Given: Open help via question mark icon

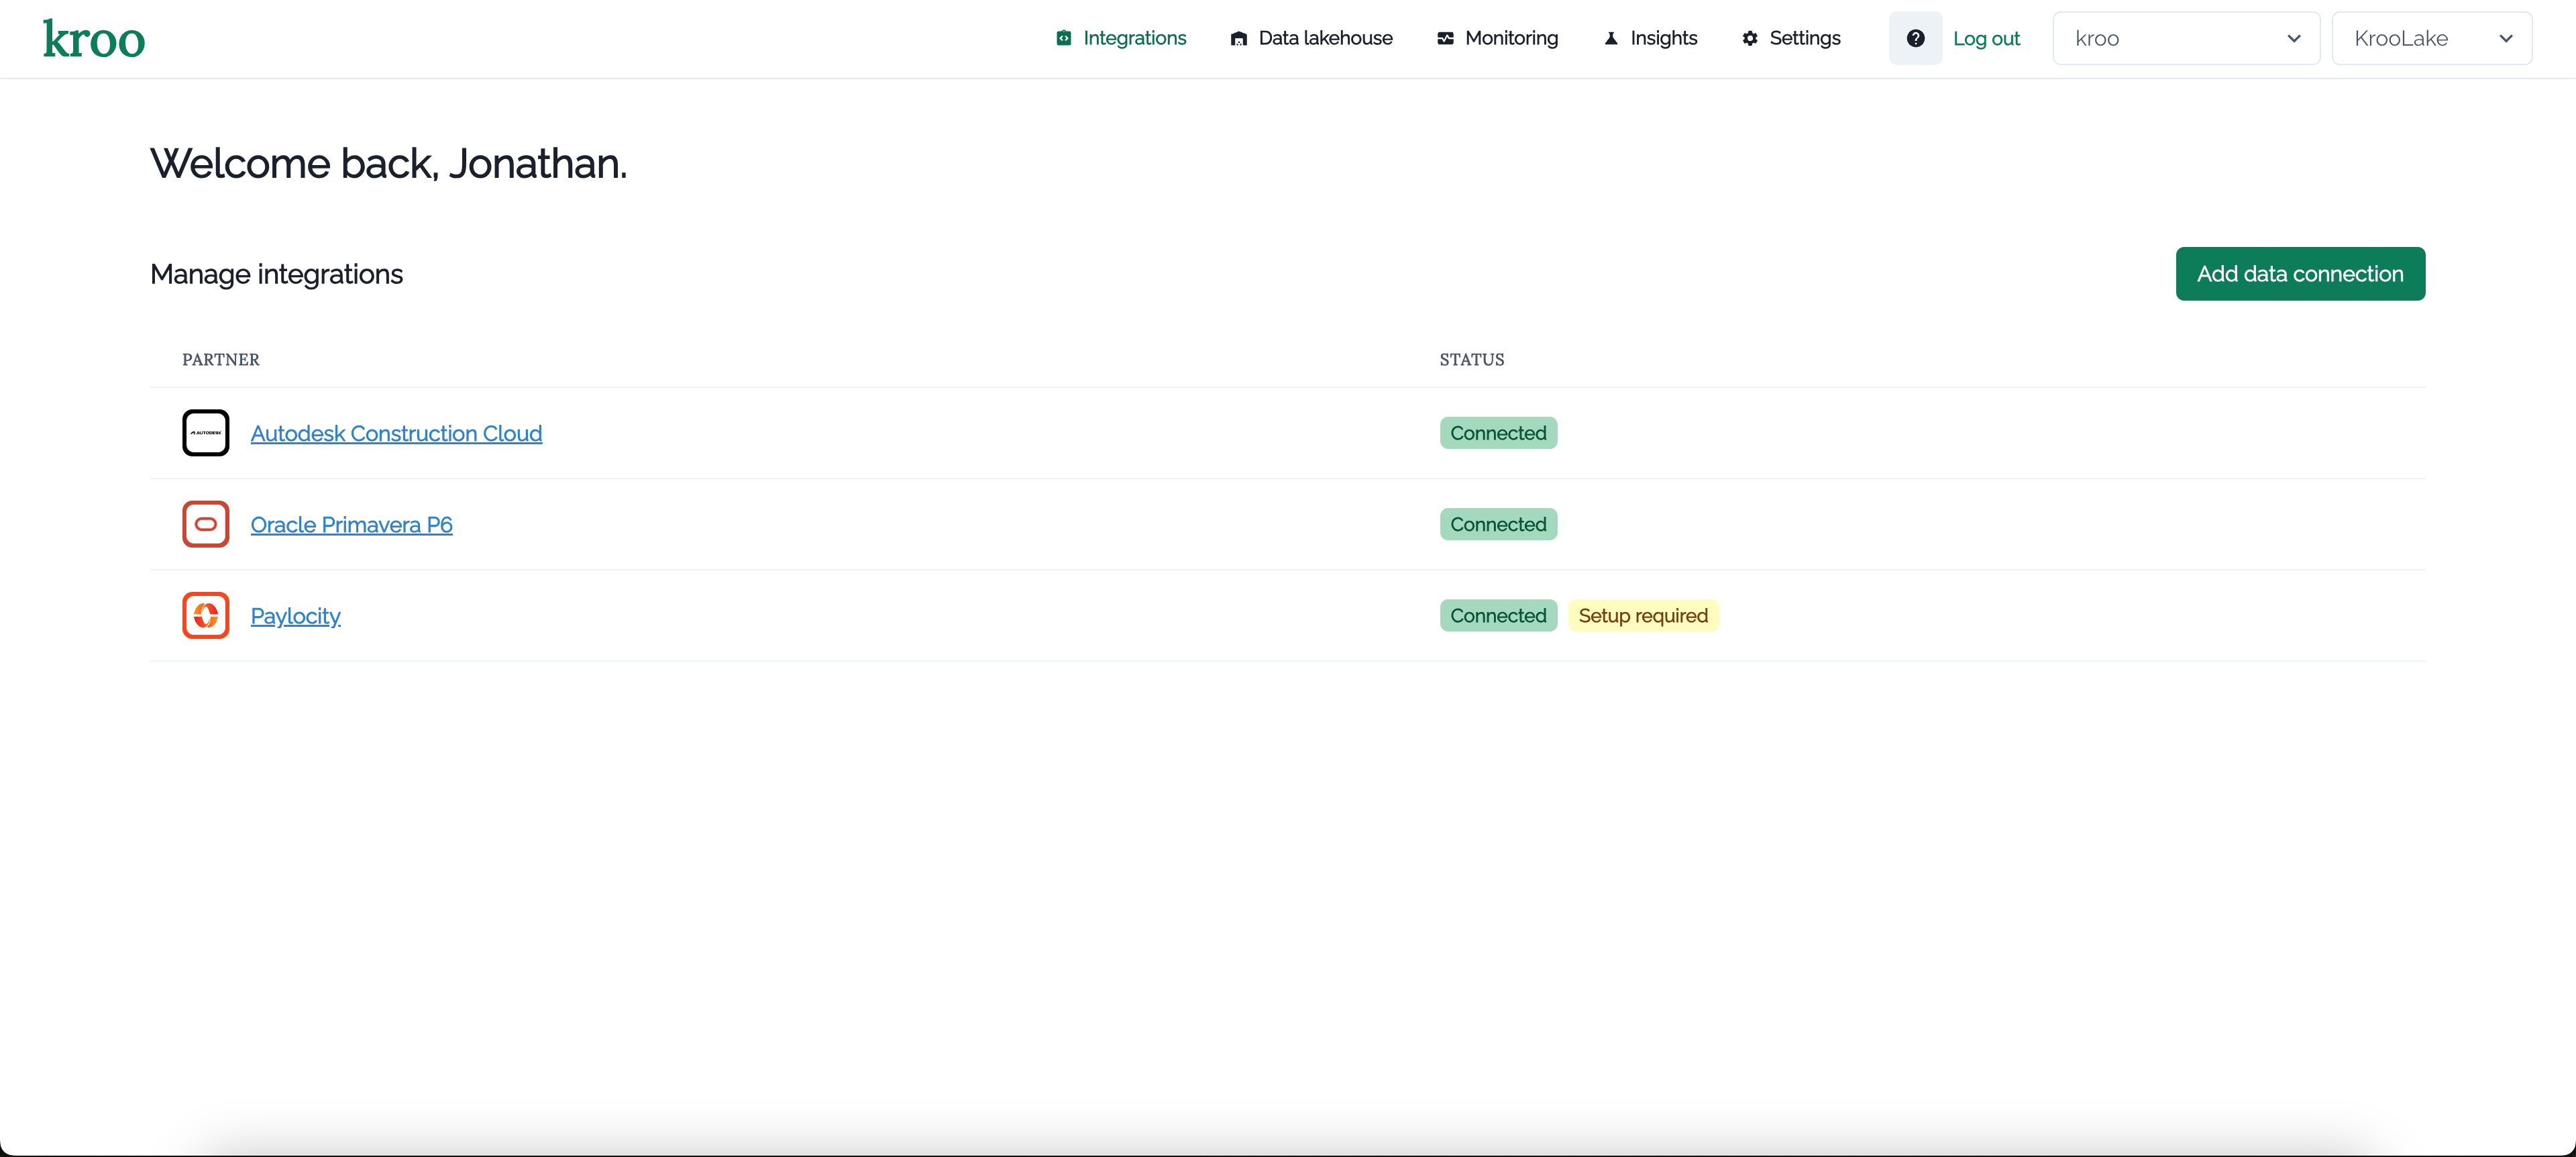Looking at the screenshot, I should click(x=1915, y=38).
